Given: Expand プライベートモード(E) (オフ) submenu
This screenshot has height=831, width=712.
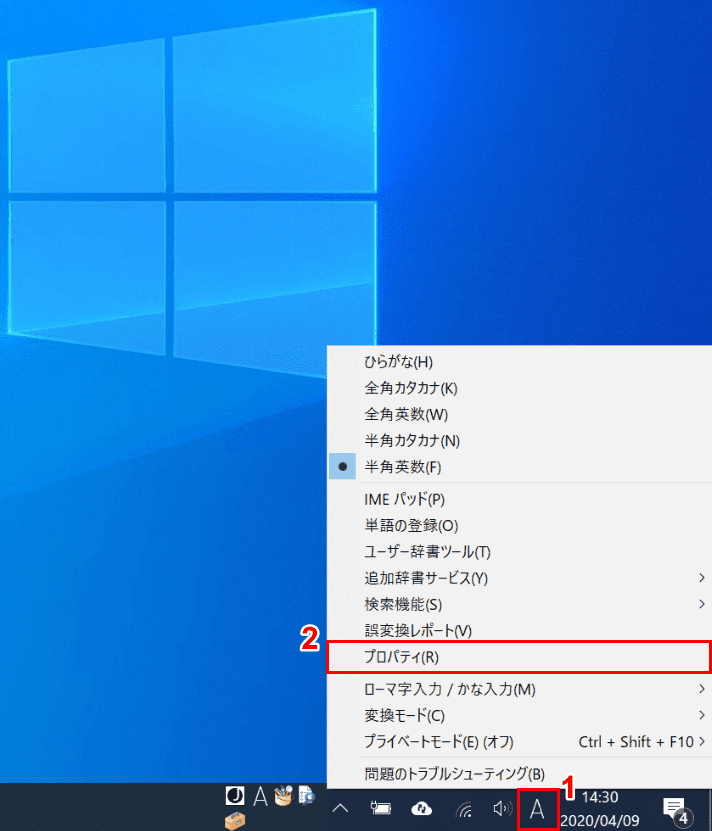Looking at the screenshot, I should (x=519, y=742).
